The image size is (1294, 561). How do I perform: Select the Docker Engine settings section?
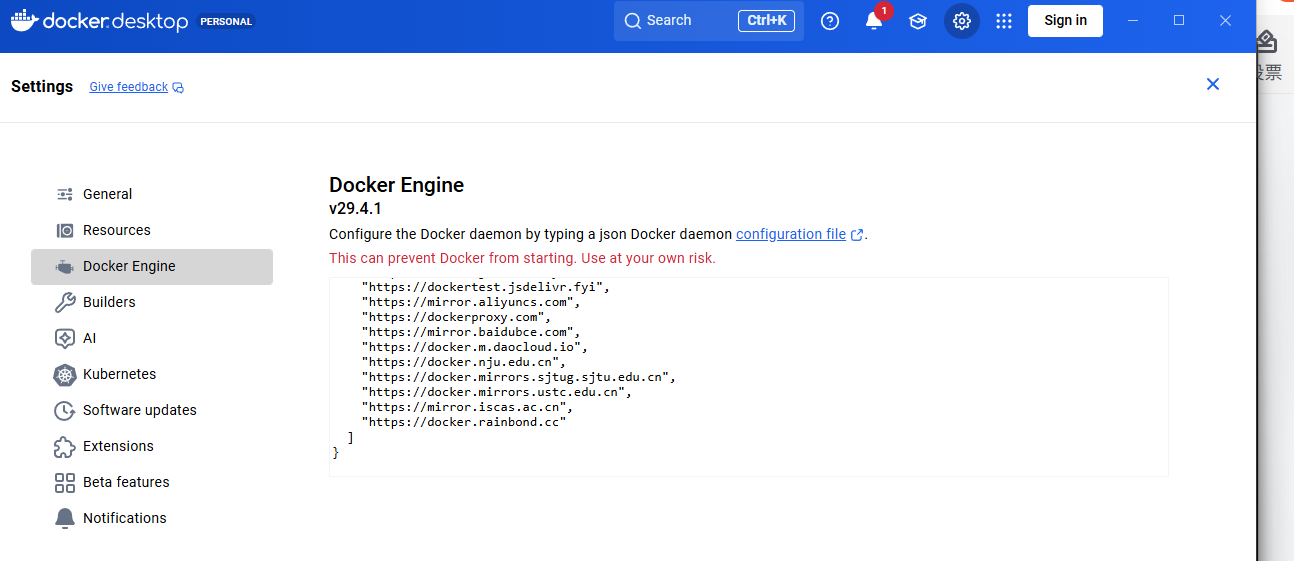click(152, 266)
